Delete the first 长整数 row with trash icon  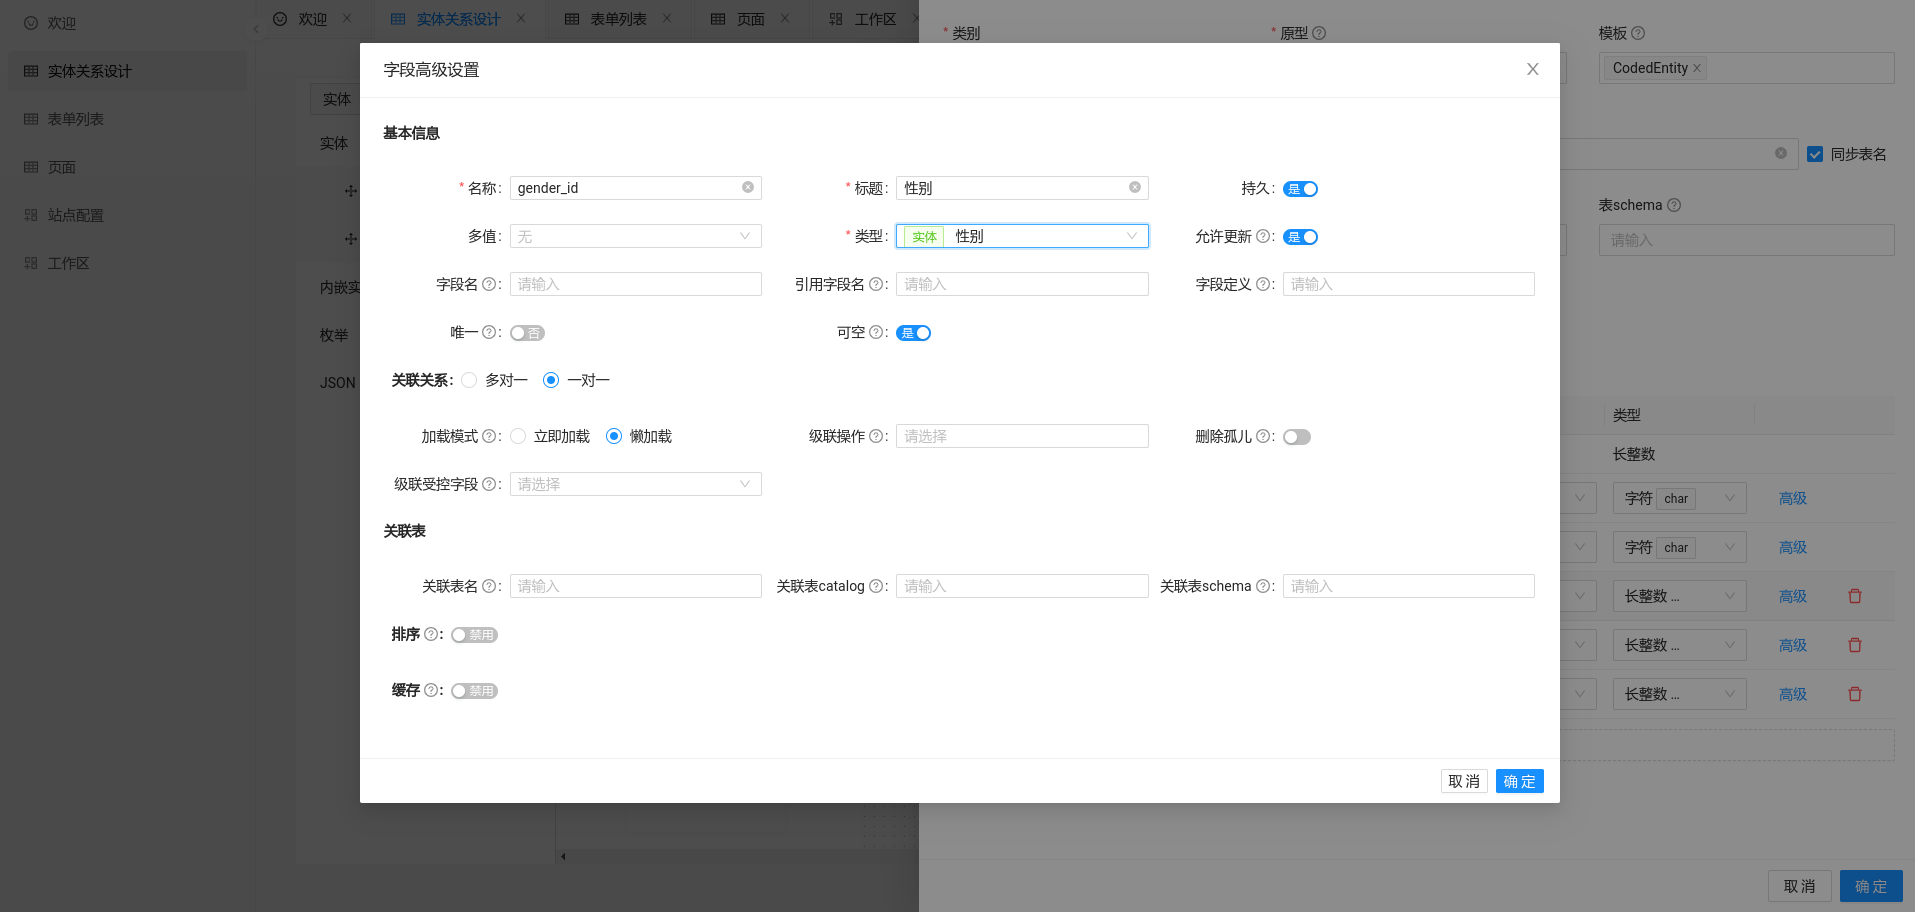(1855, 596)
